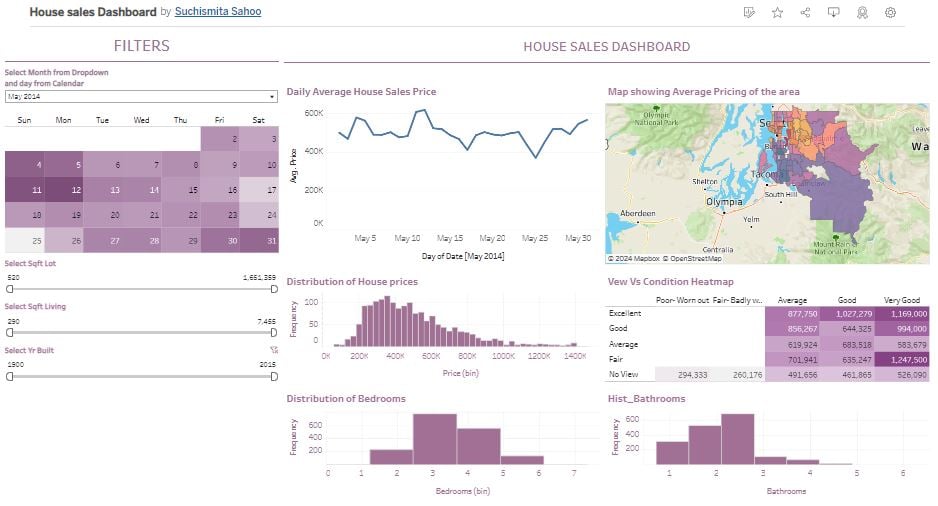Select day 31 in the calendar
Image resolution: width=938 pixels, height=506 pixels.
click(259, 240)
